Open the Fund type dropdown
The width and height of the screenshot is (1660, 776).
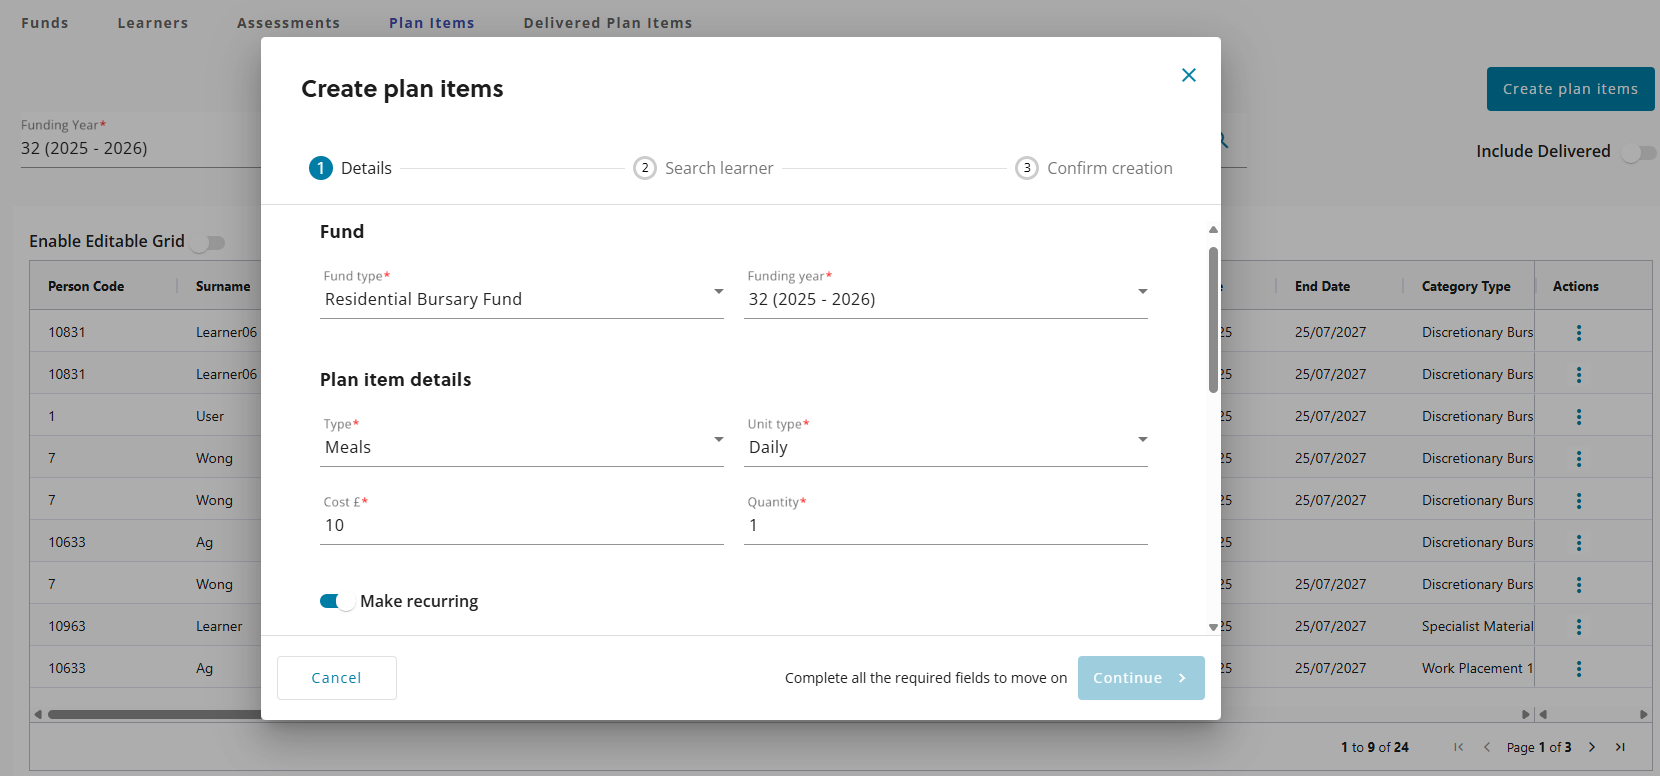tap(521, 299)
